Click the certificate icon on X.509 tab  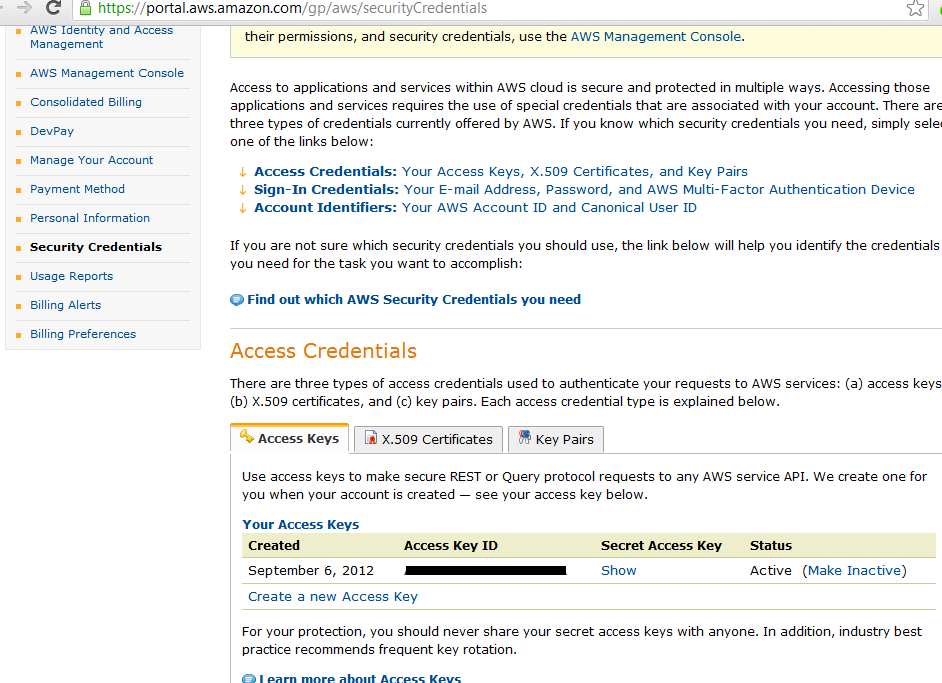click(x=371, y=439)
